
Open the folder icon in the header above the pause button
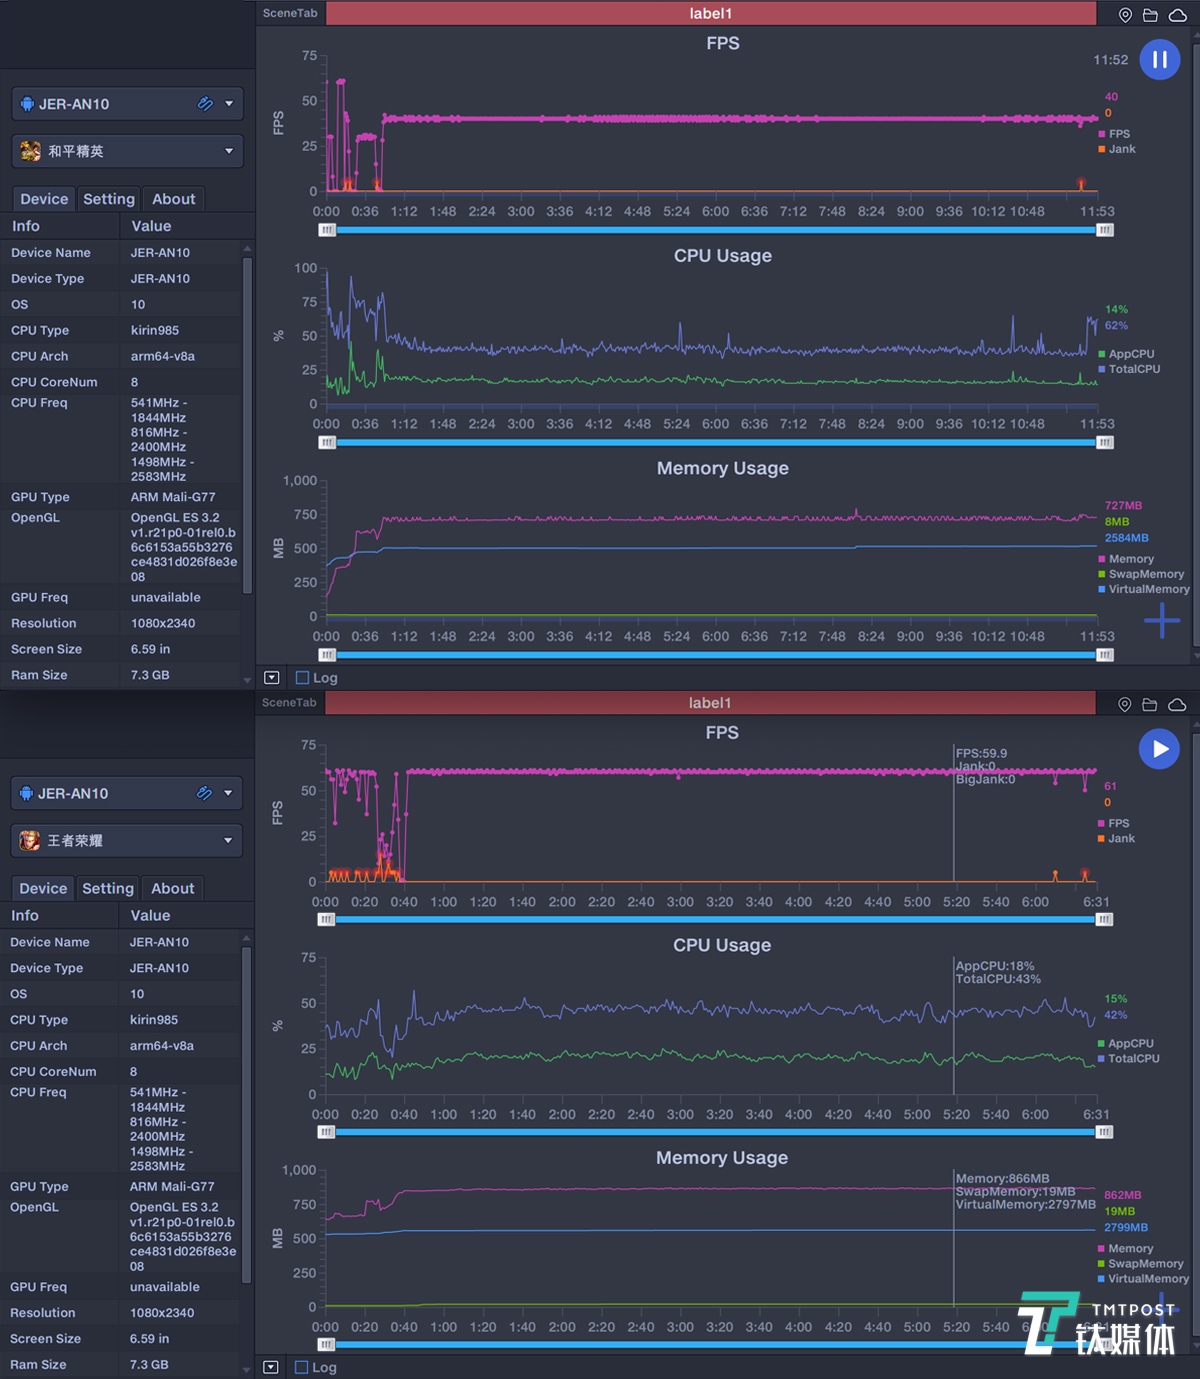pyautogui.click(x=1150, y=15)
